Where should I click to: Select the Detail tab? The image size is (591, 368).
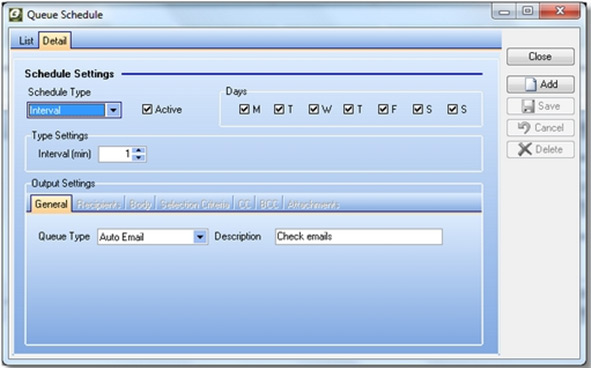[x=55, y=41]
